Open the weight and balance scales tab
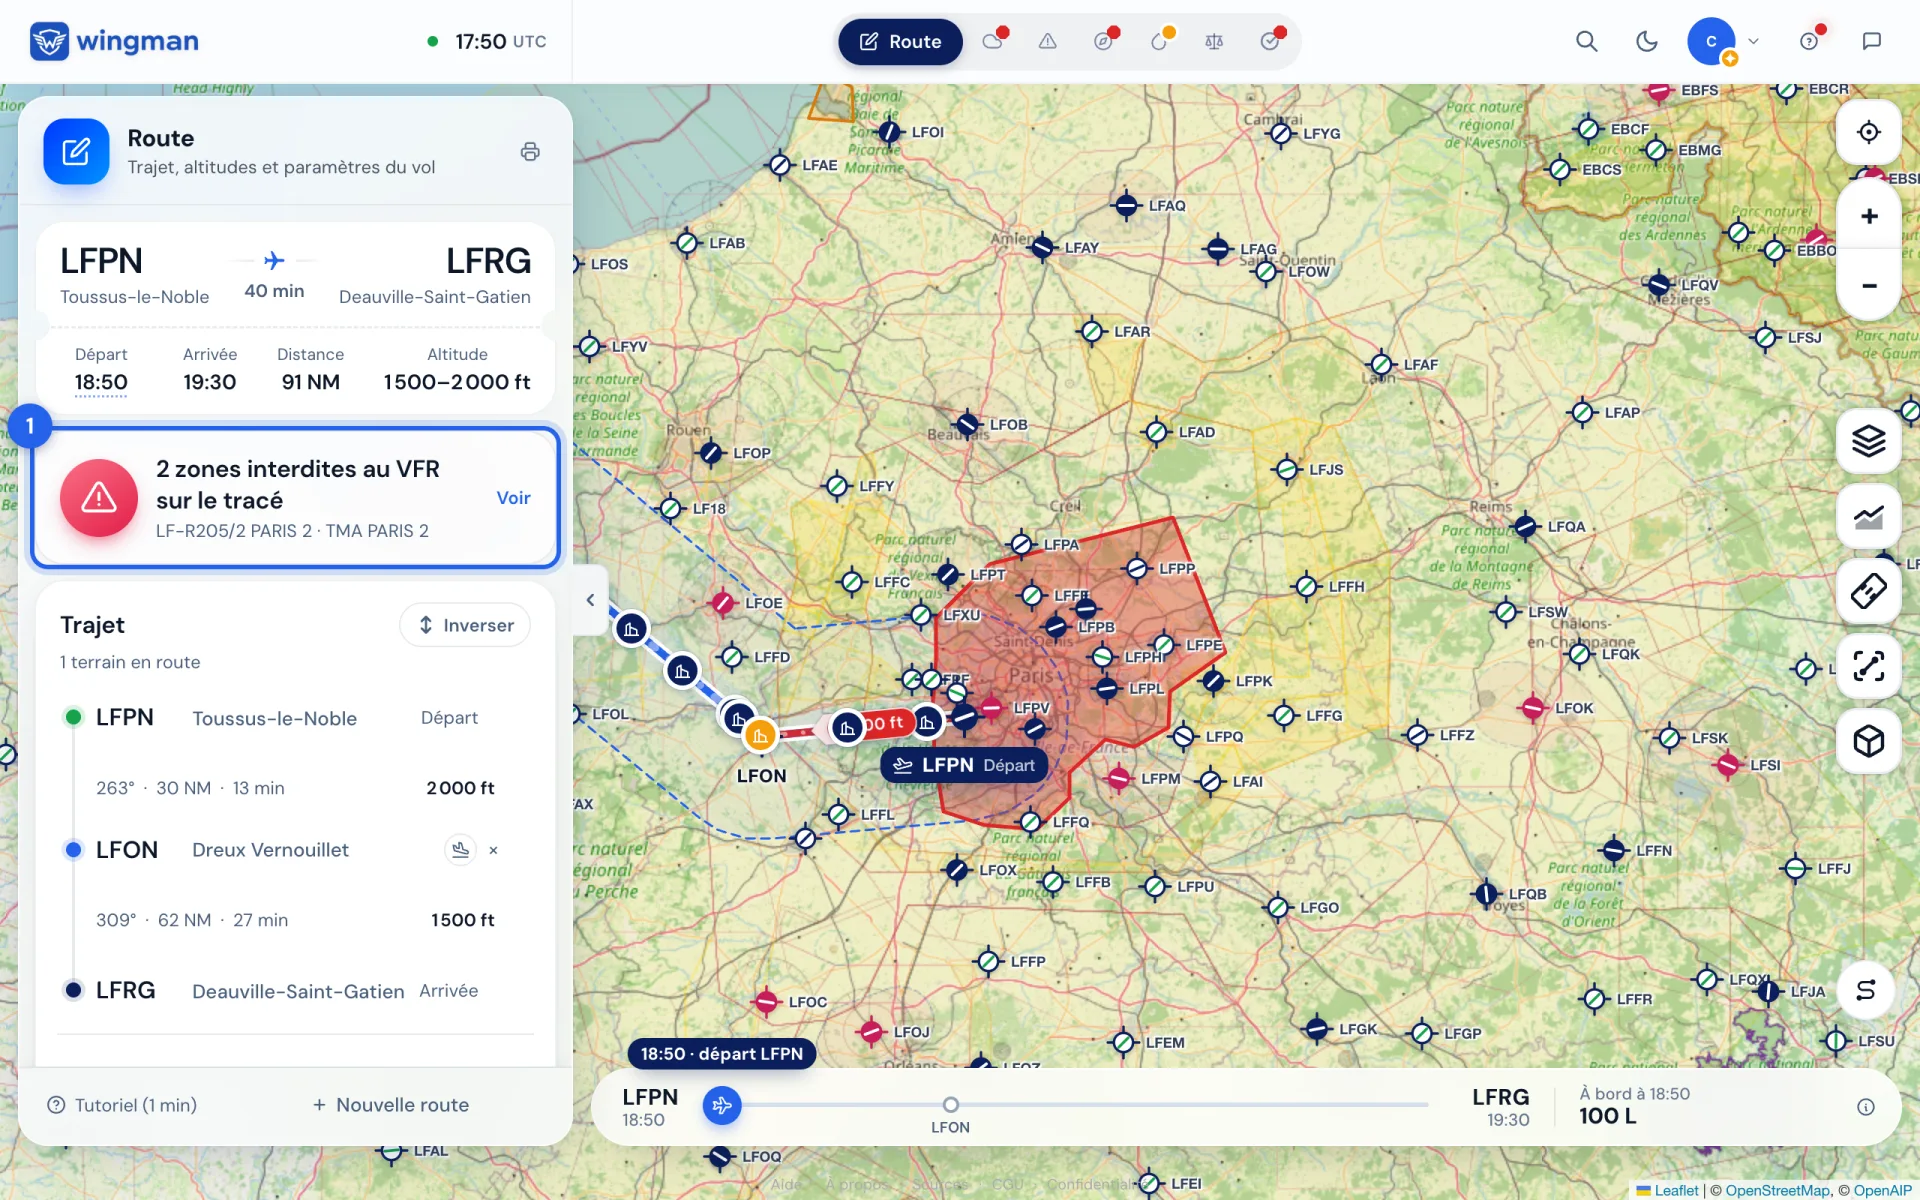Screen dimensions: 1920x1200 tap(1214, 41)
